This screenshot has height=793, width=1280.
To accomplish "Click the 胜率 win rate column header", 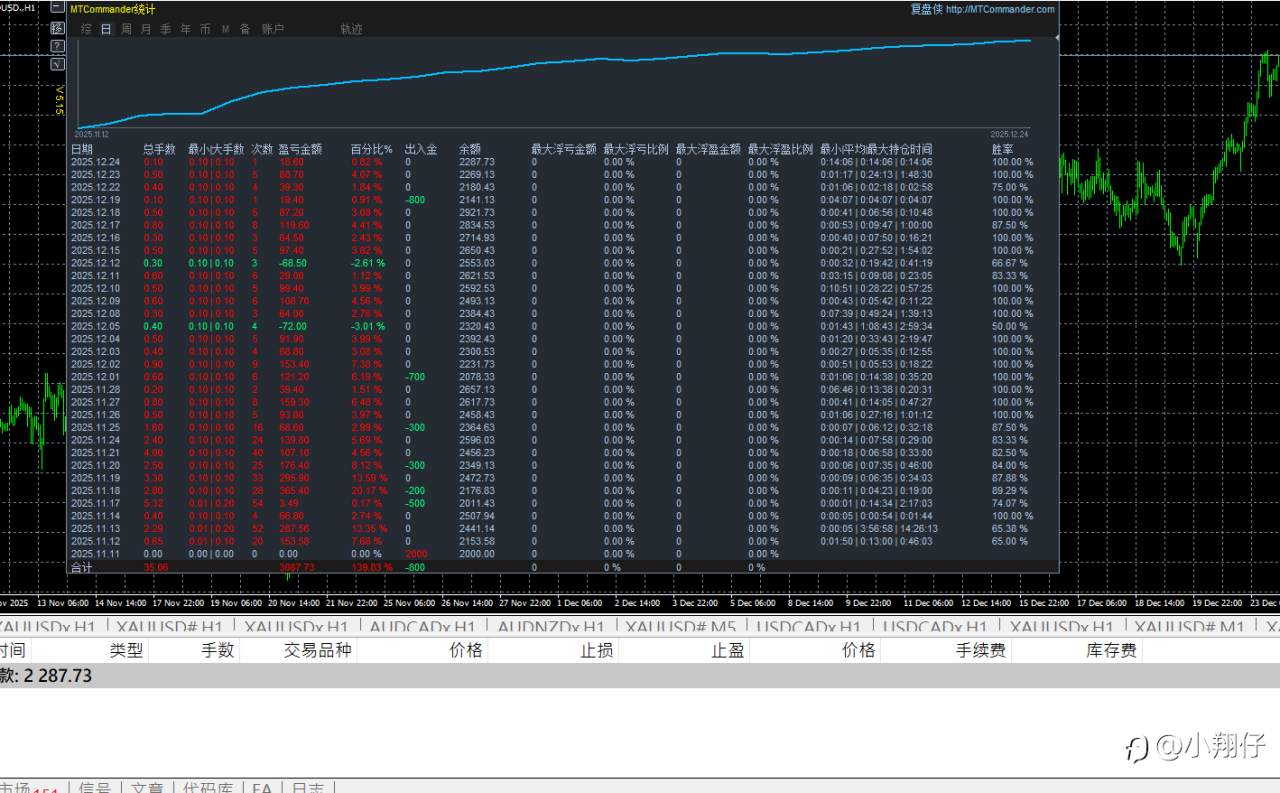I will click(x=1002, y=149).
